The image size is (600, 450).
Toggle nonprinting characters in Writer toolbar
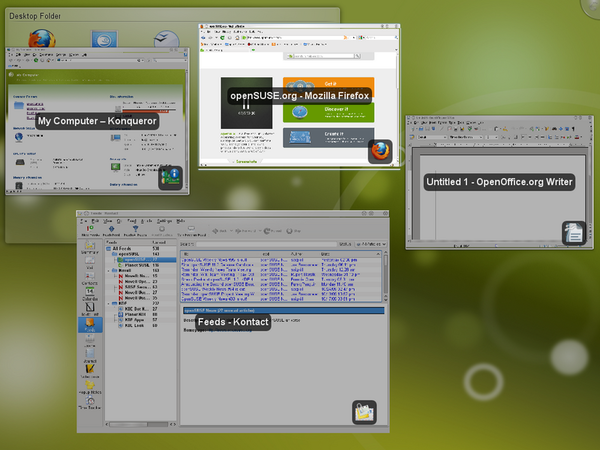(573, 129)
